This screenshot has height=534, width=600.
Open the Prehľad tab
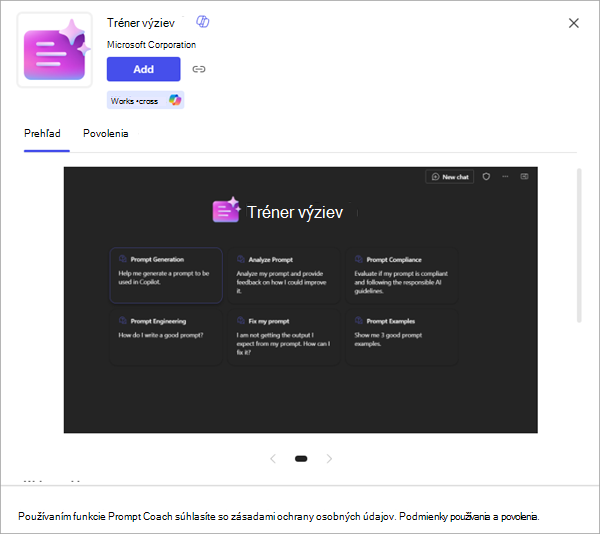(42, 134)
